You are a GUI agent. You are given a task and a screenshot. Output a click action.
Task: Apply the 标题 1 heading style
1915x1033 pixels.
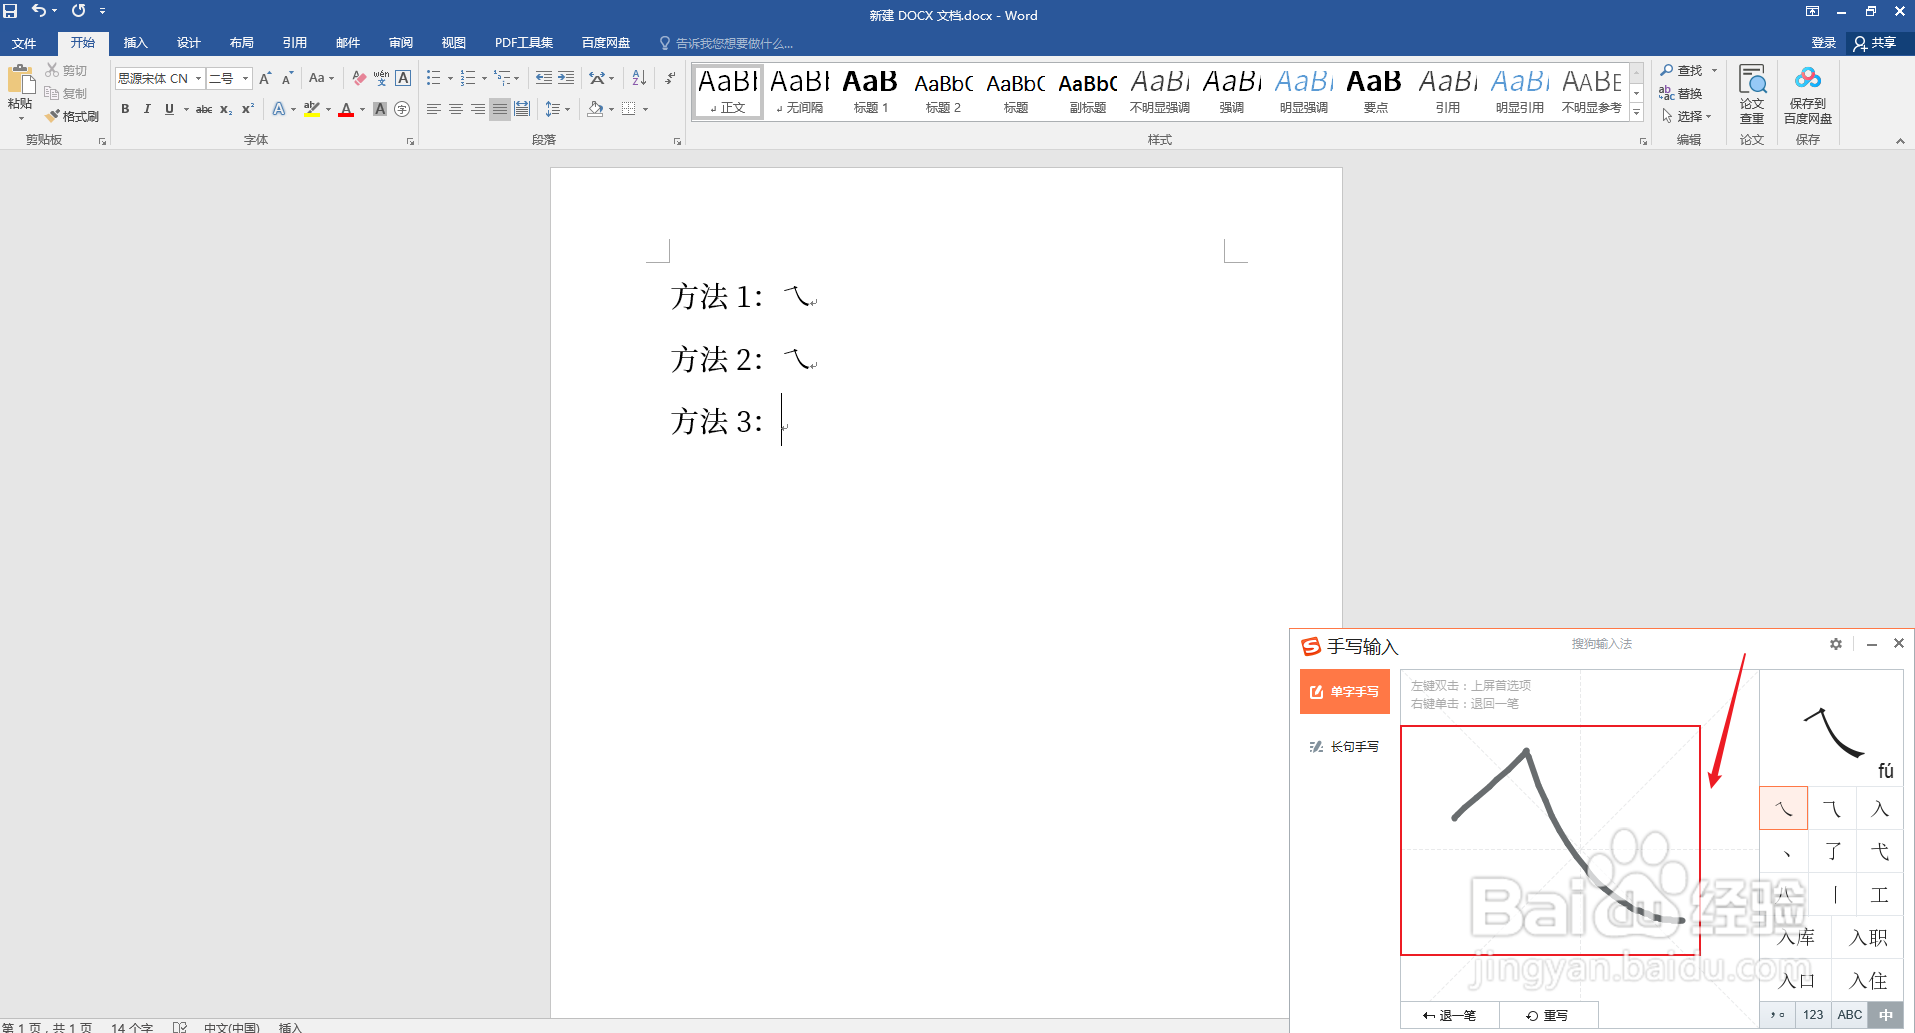pyautogui.click(x=870, y=92)
